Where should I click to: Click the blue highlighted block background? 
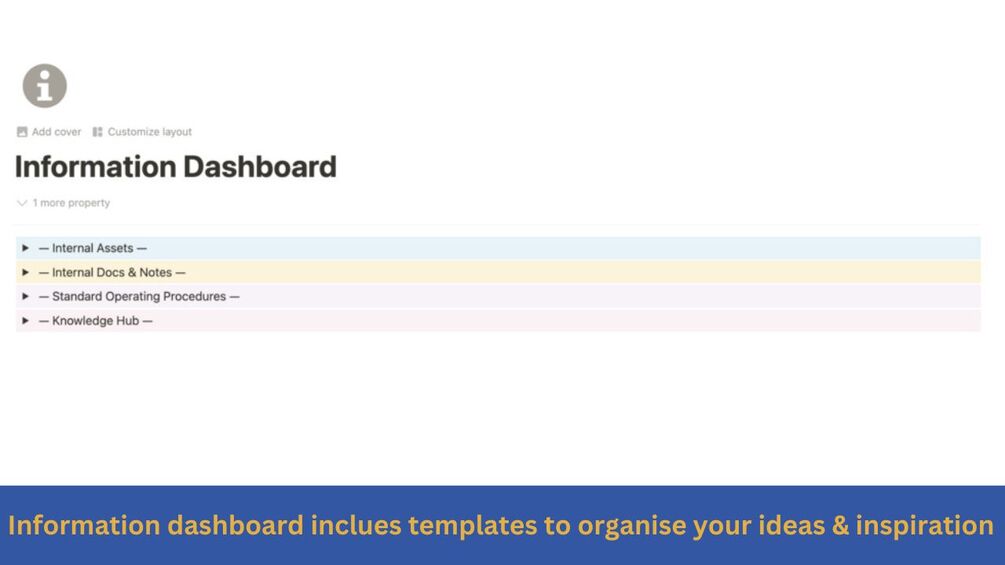tap(600, 248)
